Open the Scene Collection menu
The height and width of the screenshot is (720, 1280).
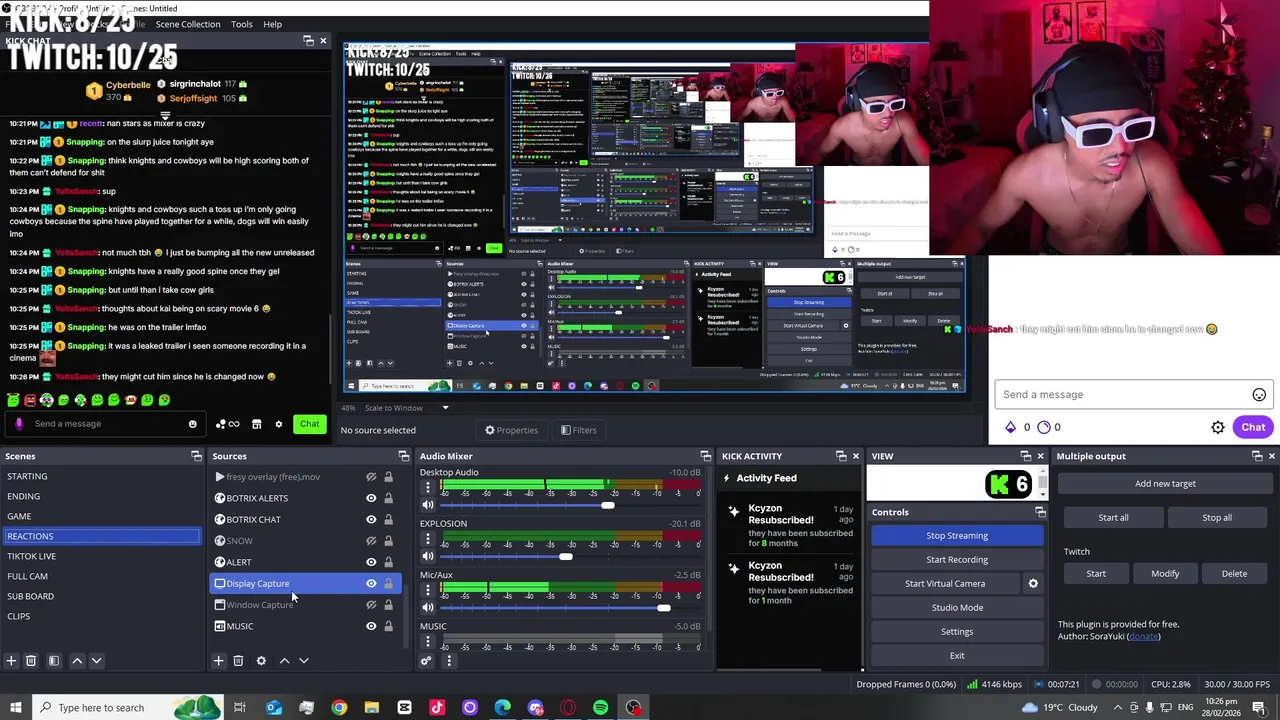188,24
